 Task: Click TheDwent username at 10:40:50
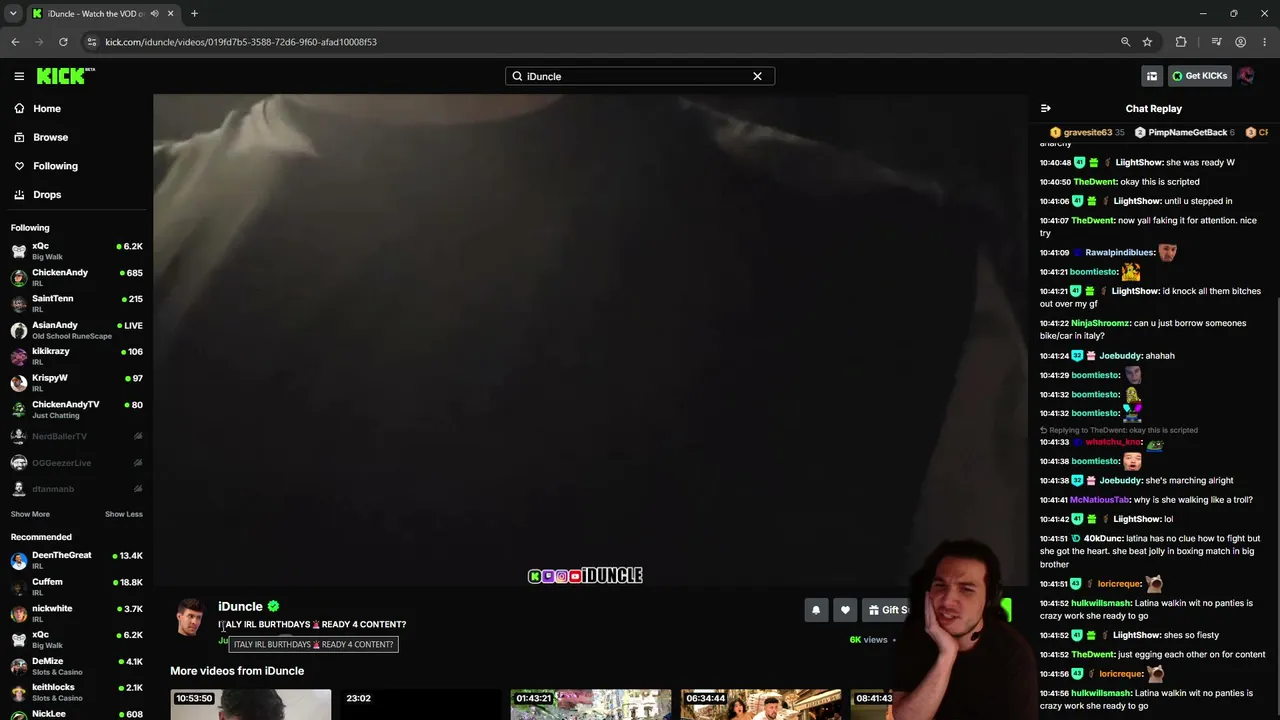1093,182
